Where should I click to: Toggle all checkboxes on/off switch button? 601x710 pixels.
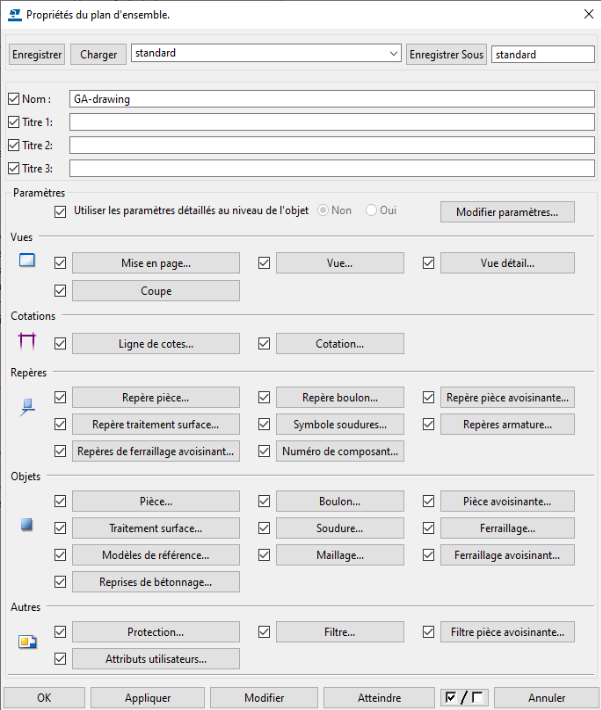464,697
